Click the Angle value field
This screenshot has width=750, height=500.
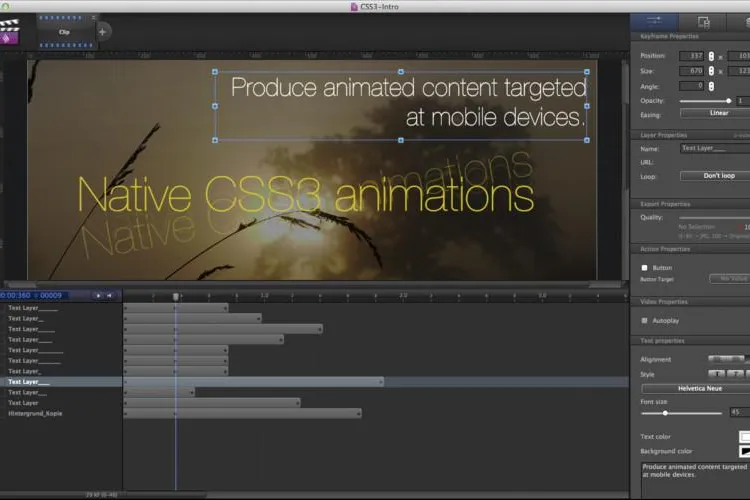[692, 86]
